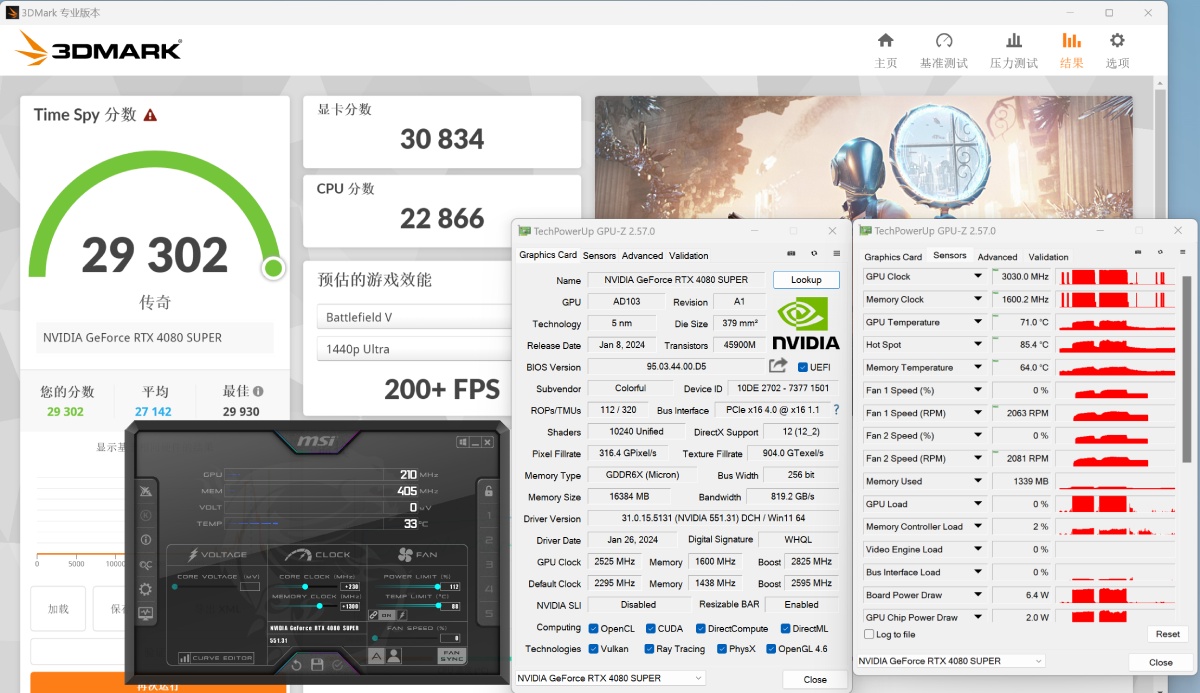
Task: Expand the GPU Temperature sensor dropdown
Action: [x=978, y=322]
